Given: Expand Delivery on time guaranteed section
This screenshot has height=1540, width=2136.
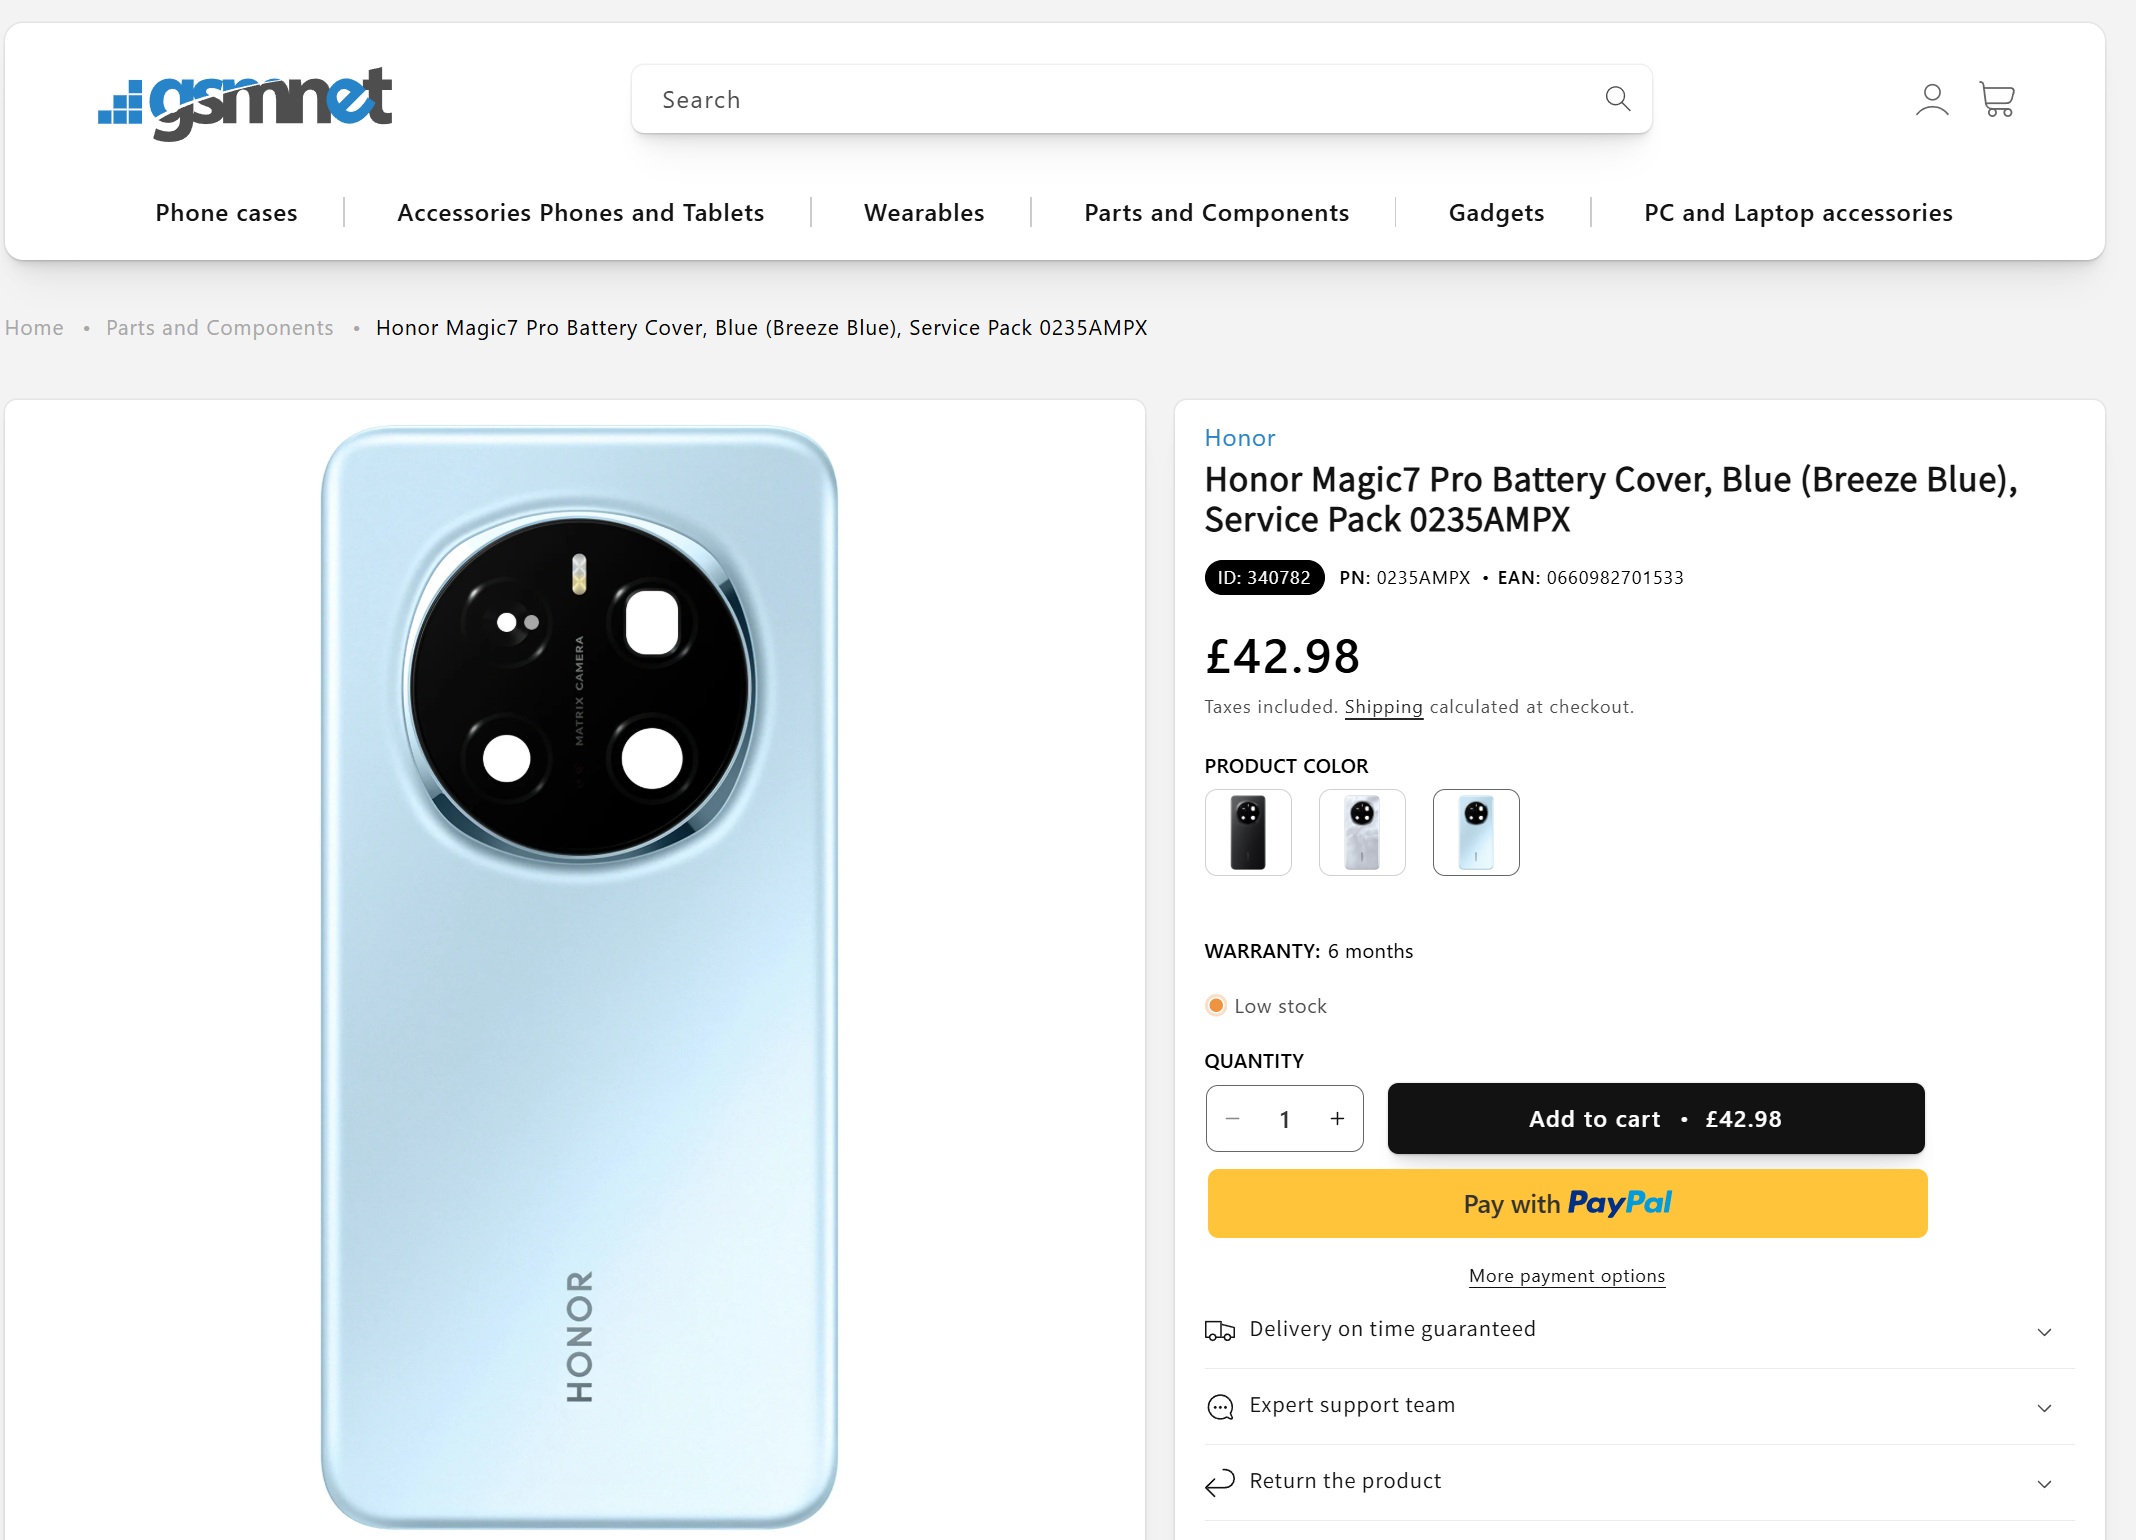Looking at the screenshot, I should pyautogui.click(x=2044, y=1332).
